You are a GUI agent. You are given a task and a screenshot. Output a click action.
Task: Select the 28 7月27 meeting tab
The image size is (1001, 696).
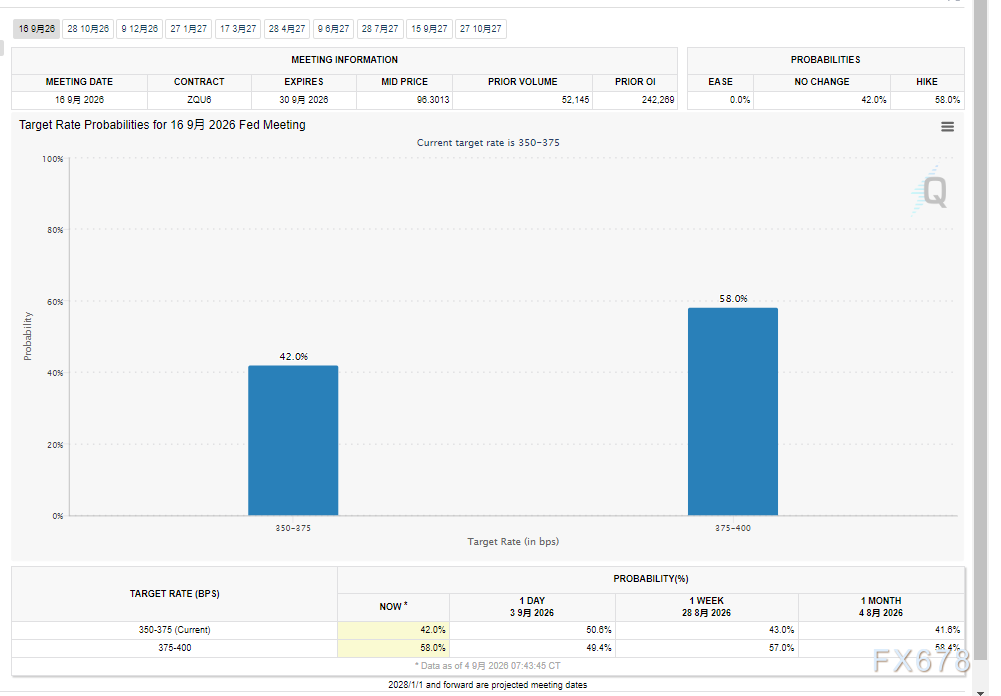pos(380,29)
